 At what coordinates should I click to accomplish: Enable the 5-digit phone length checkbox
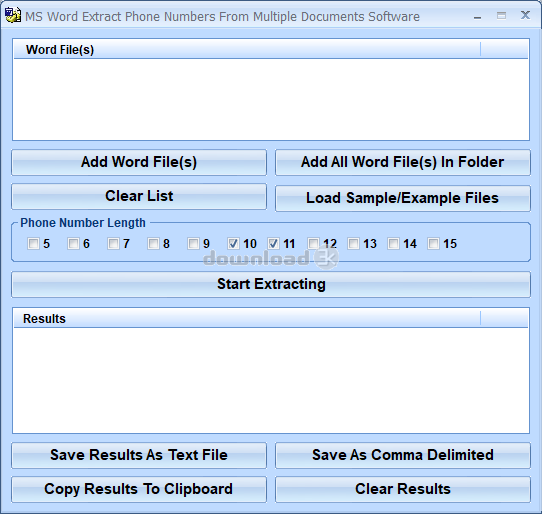pos(34,244)
